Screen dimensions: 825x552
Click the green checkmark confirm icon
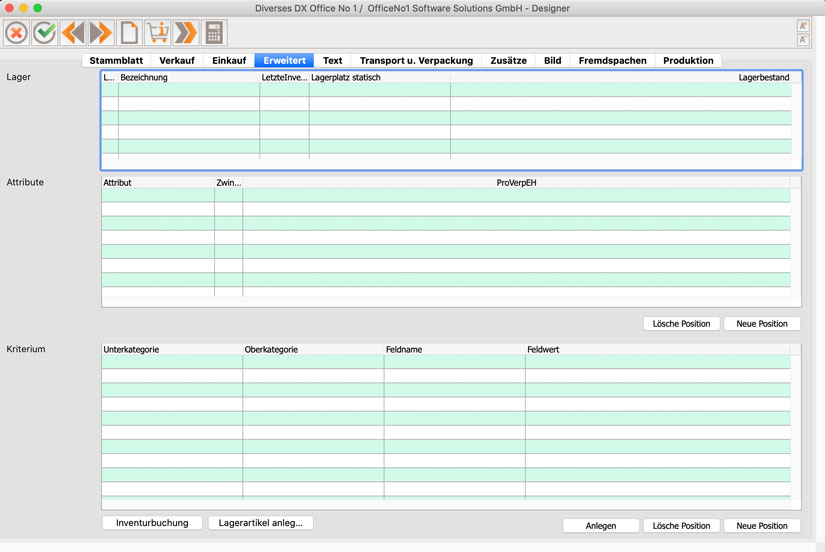[x=45, y=33]
